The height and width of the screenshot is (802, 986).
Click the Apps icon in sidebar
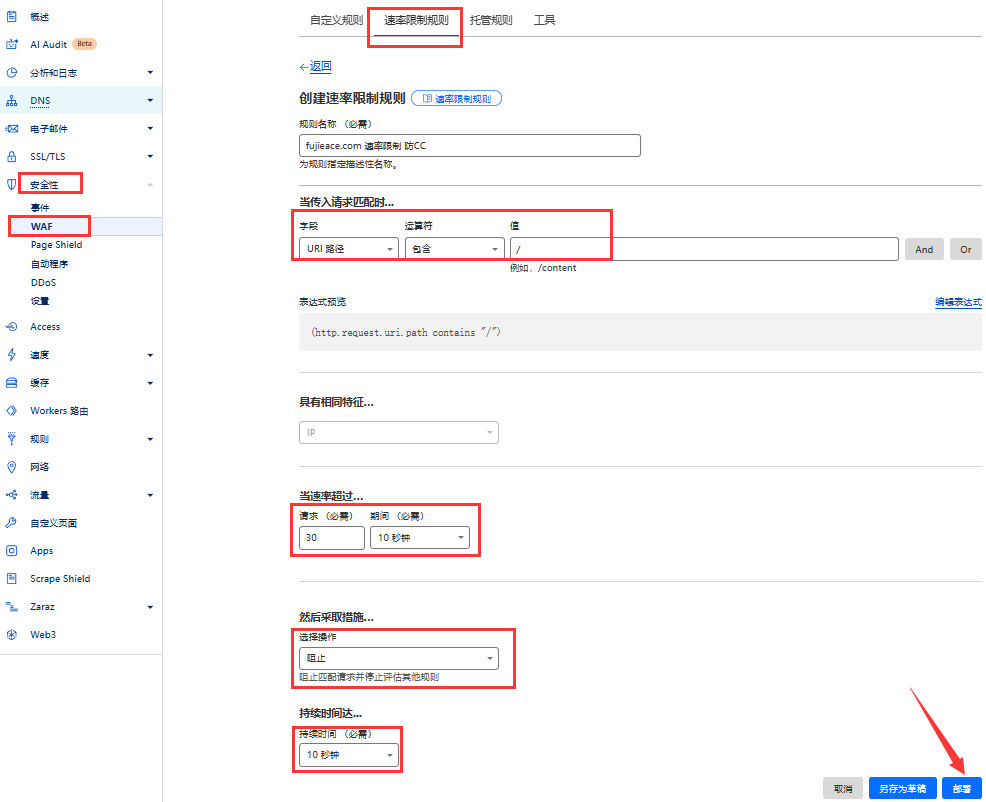point(11,551)
